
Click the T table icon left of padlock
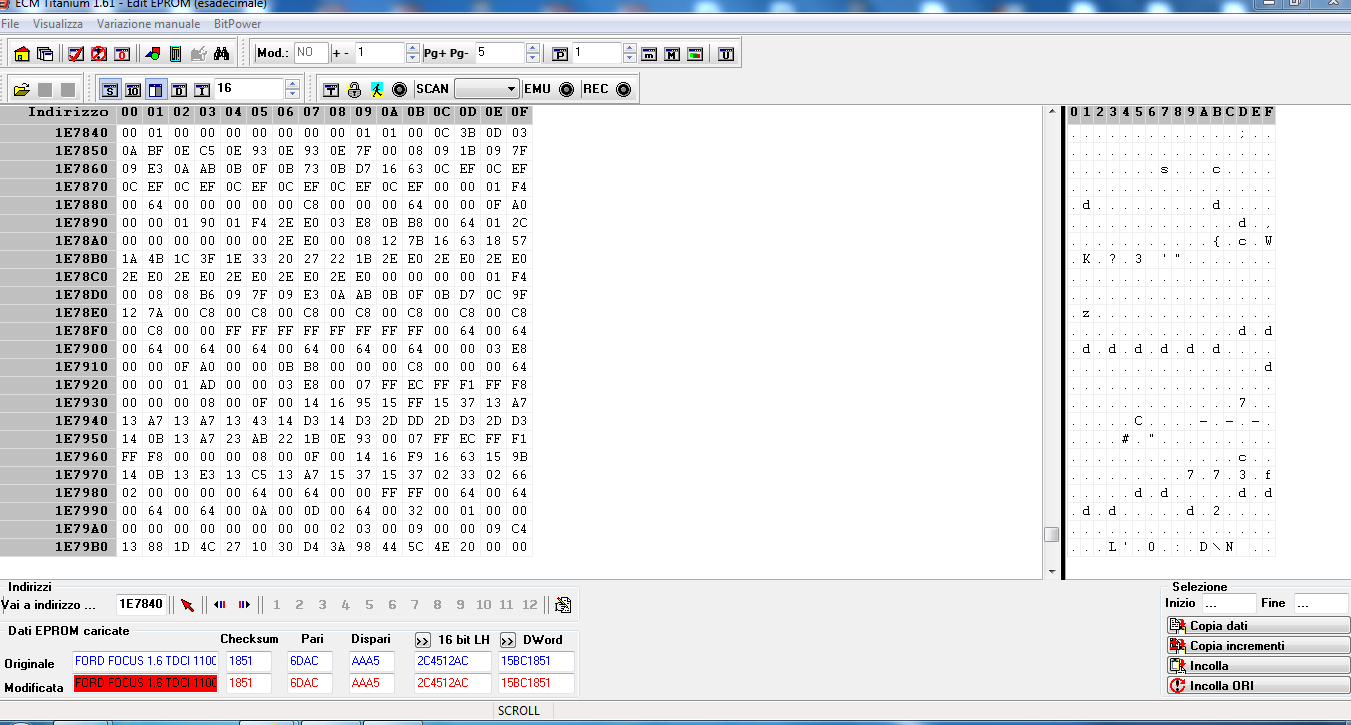tap(331, 89)
